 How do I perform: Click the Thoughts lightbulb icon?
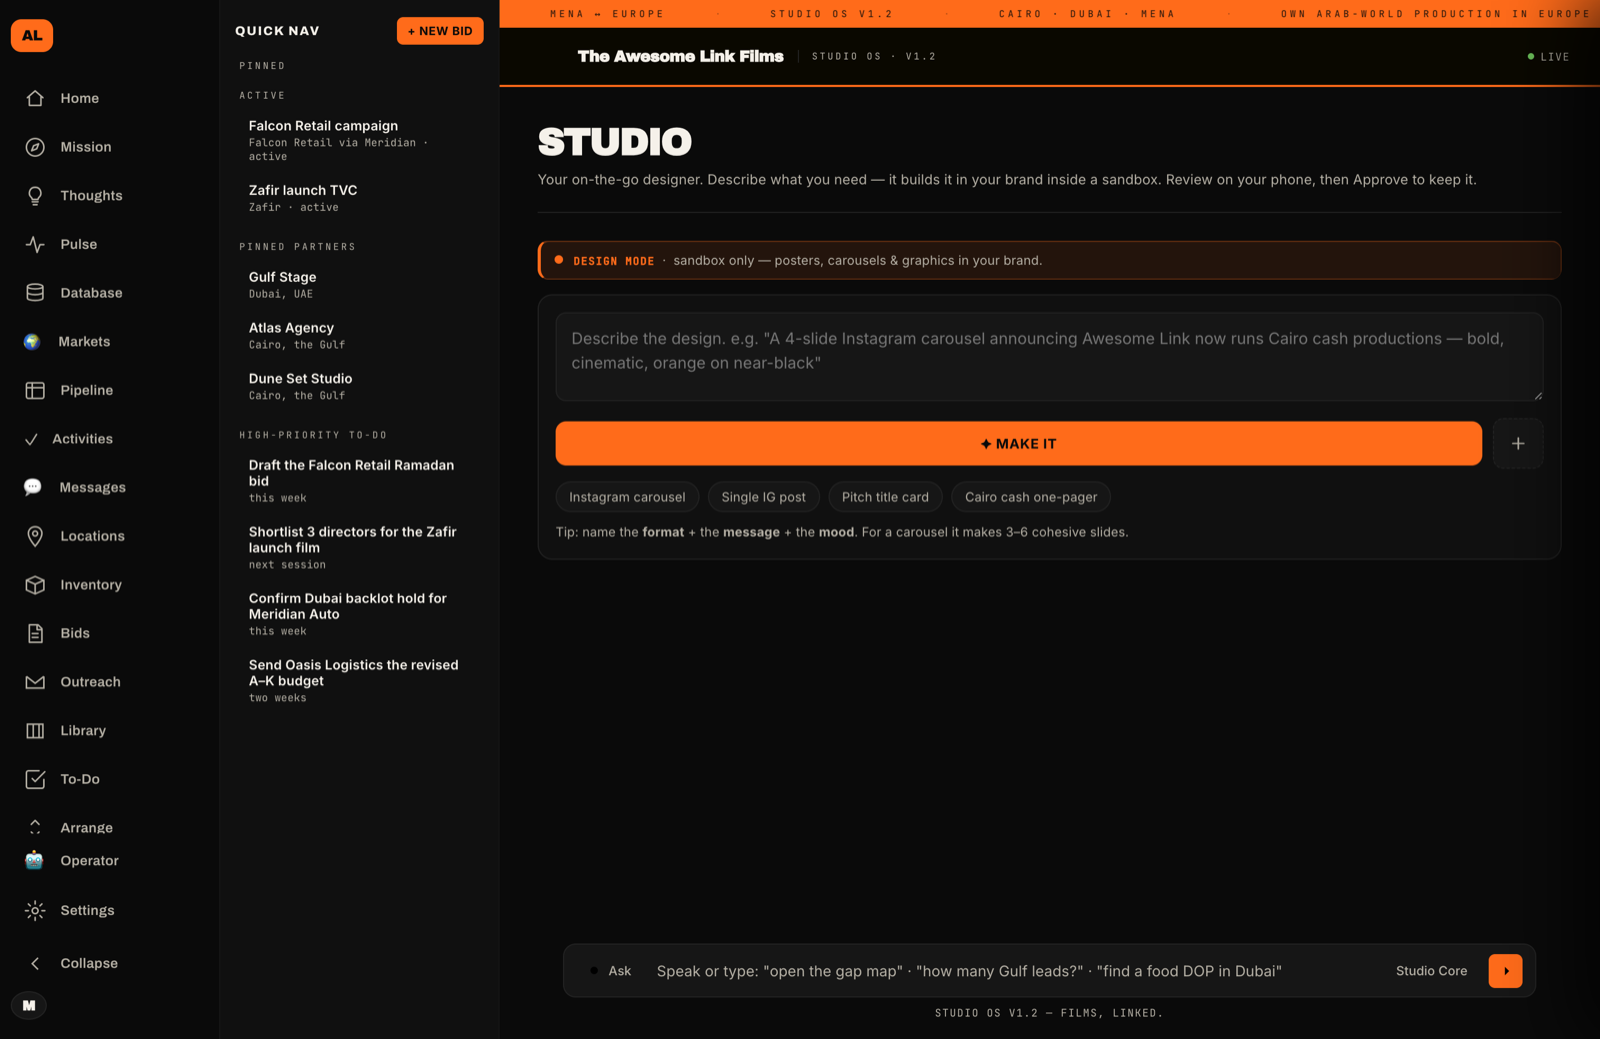[35, 196]
